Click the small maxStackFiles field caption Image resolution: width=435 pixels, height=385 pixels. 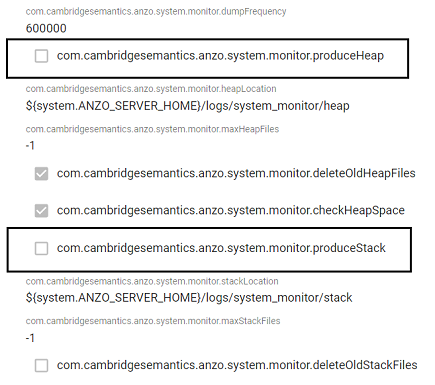coord(153,321)
